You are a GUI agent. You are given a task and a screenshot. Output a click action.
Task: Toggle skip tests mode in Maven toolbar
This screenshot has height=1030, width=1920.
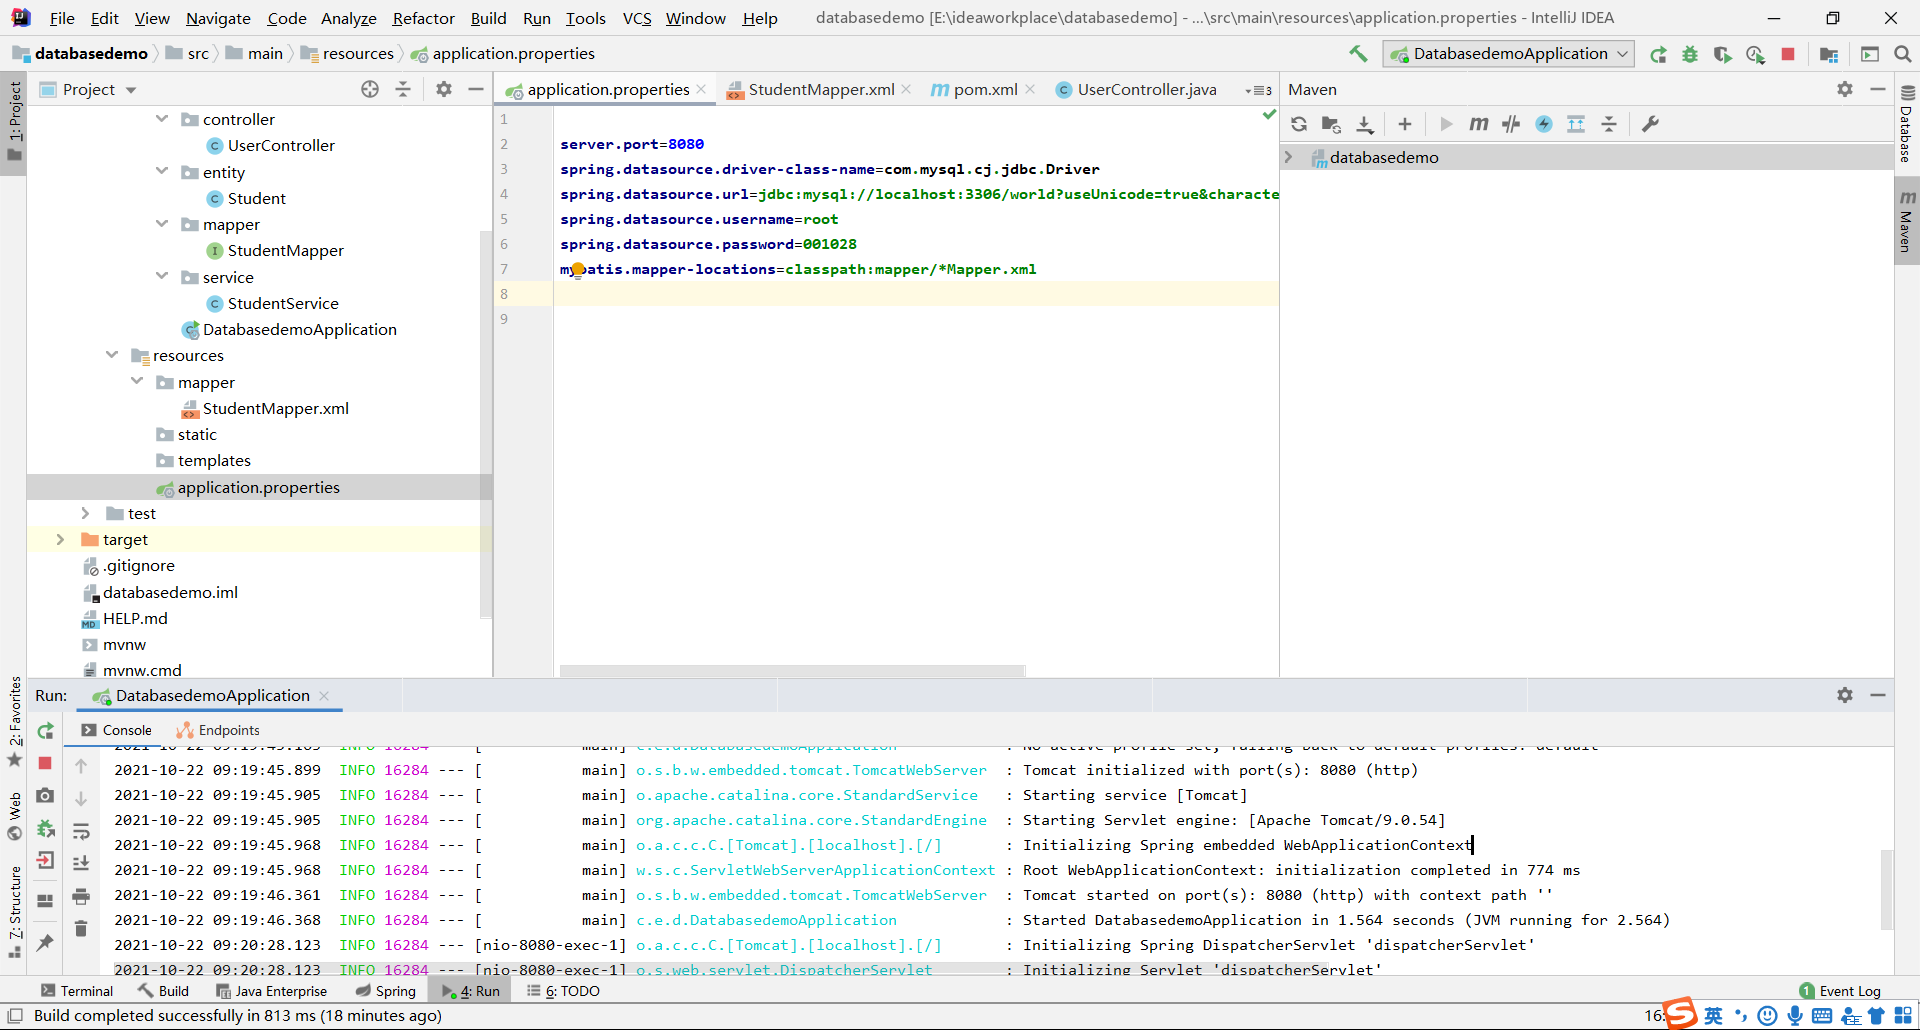pyautogui.click(x=1511, y=124)
